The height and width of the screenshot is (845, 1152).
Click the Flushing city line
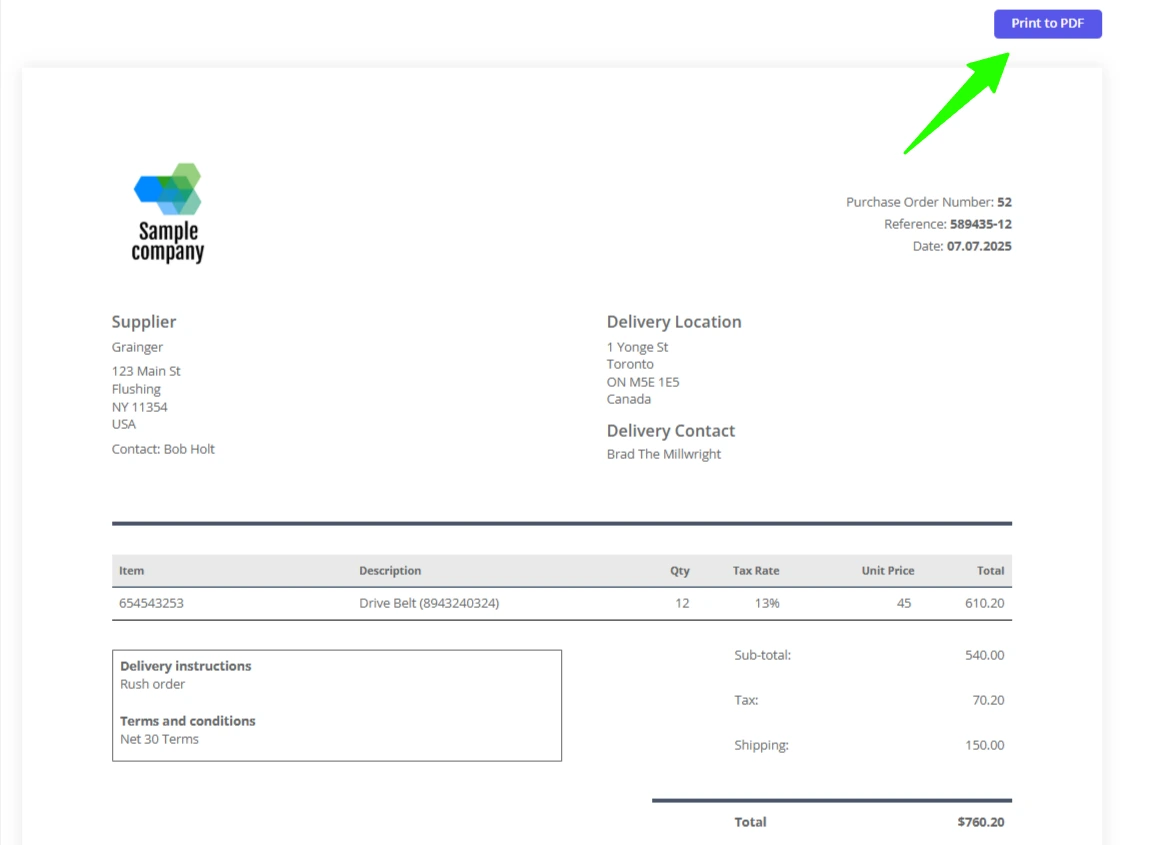[x=136, y=389]
